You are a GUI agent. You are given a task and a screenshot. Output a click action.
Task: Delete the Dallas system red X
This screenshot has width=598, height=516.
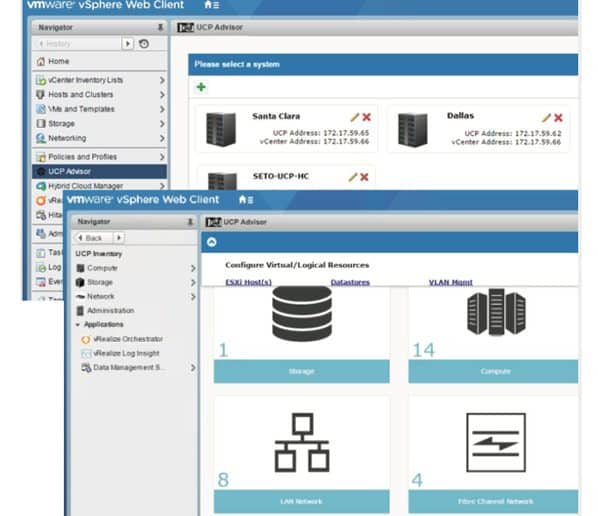(x=558, y=118)
